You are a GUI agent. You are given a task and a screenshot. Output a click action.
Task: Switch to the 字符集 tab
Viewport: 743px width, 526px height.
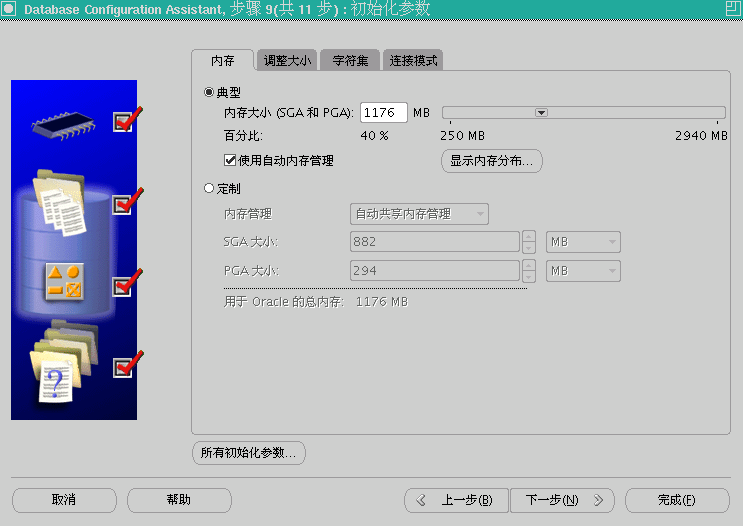[x=350, y=61]
